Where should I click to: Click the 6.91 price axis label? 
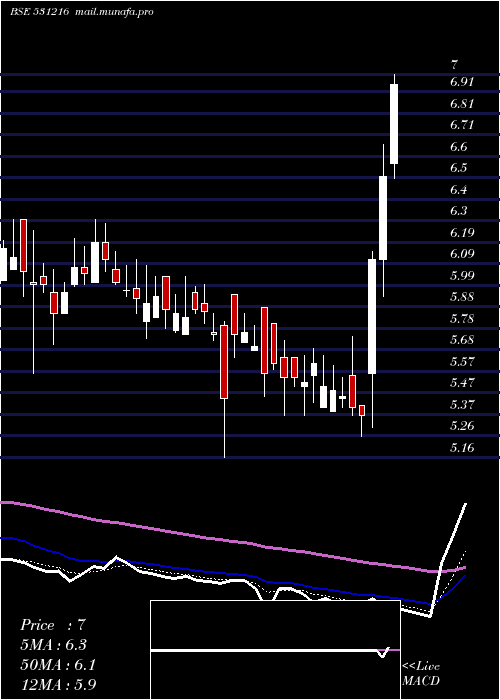462,82
